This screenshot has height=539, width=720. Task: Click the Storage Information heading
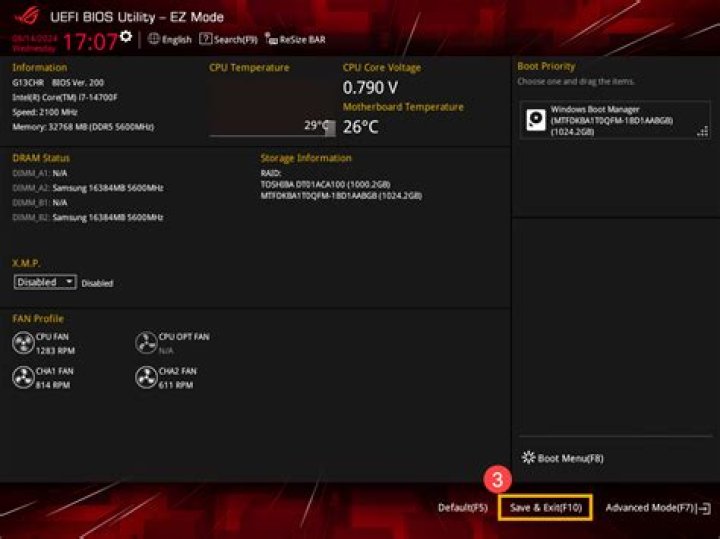pyautogui.click(x=306, y=158)
